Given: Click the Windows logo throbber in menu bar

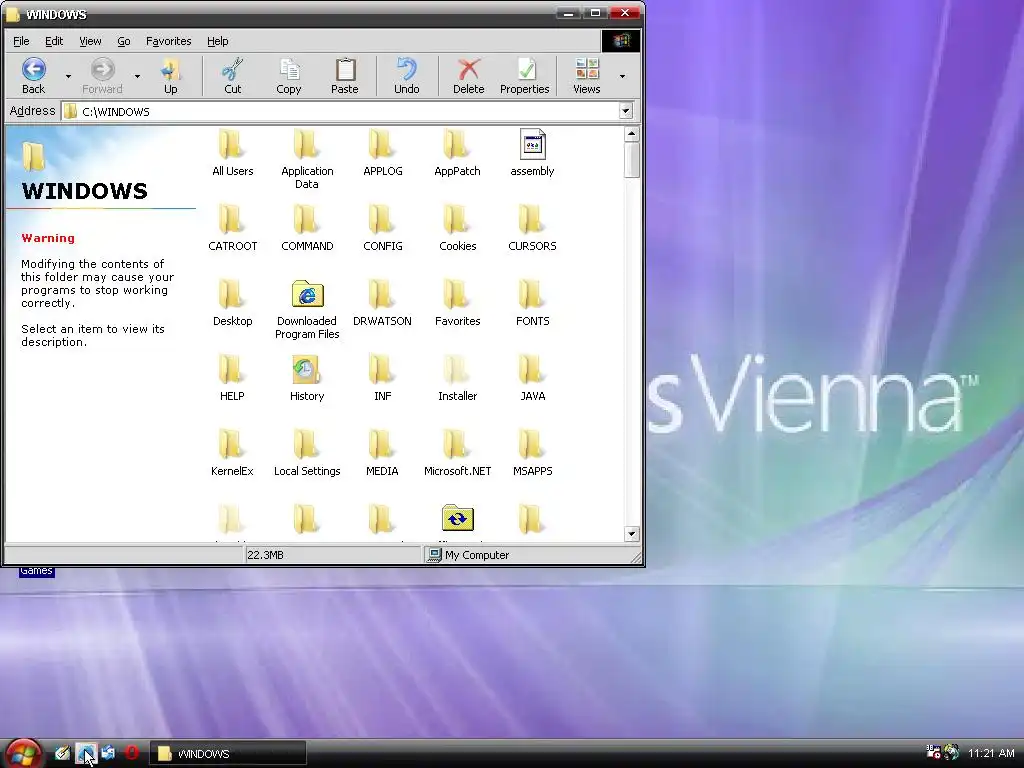Looking at the screenshot, I should click(620, 40).
